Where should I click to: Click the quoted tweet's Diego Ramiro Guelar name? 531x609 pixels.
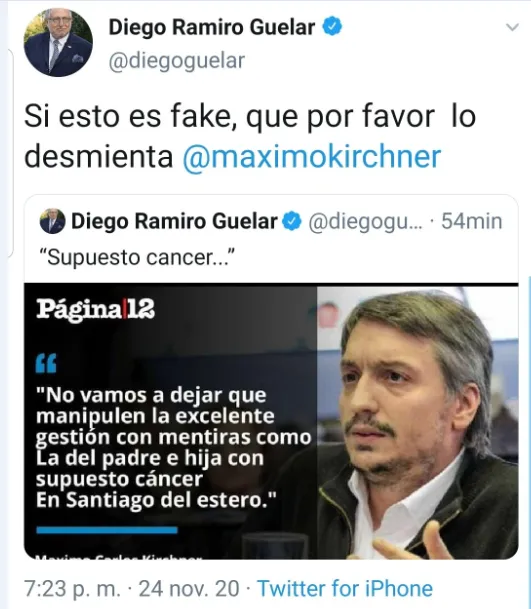coord(174,221)
